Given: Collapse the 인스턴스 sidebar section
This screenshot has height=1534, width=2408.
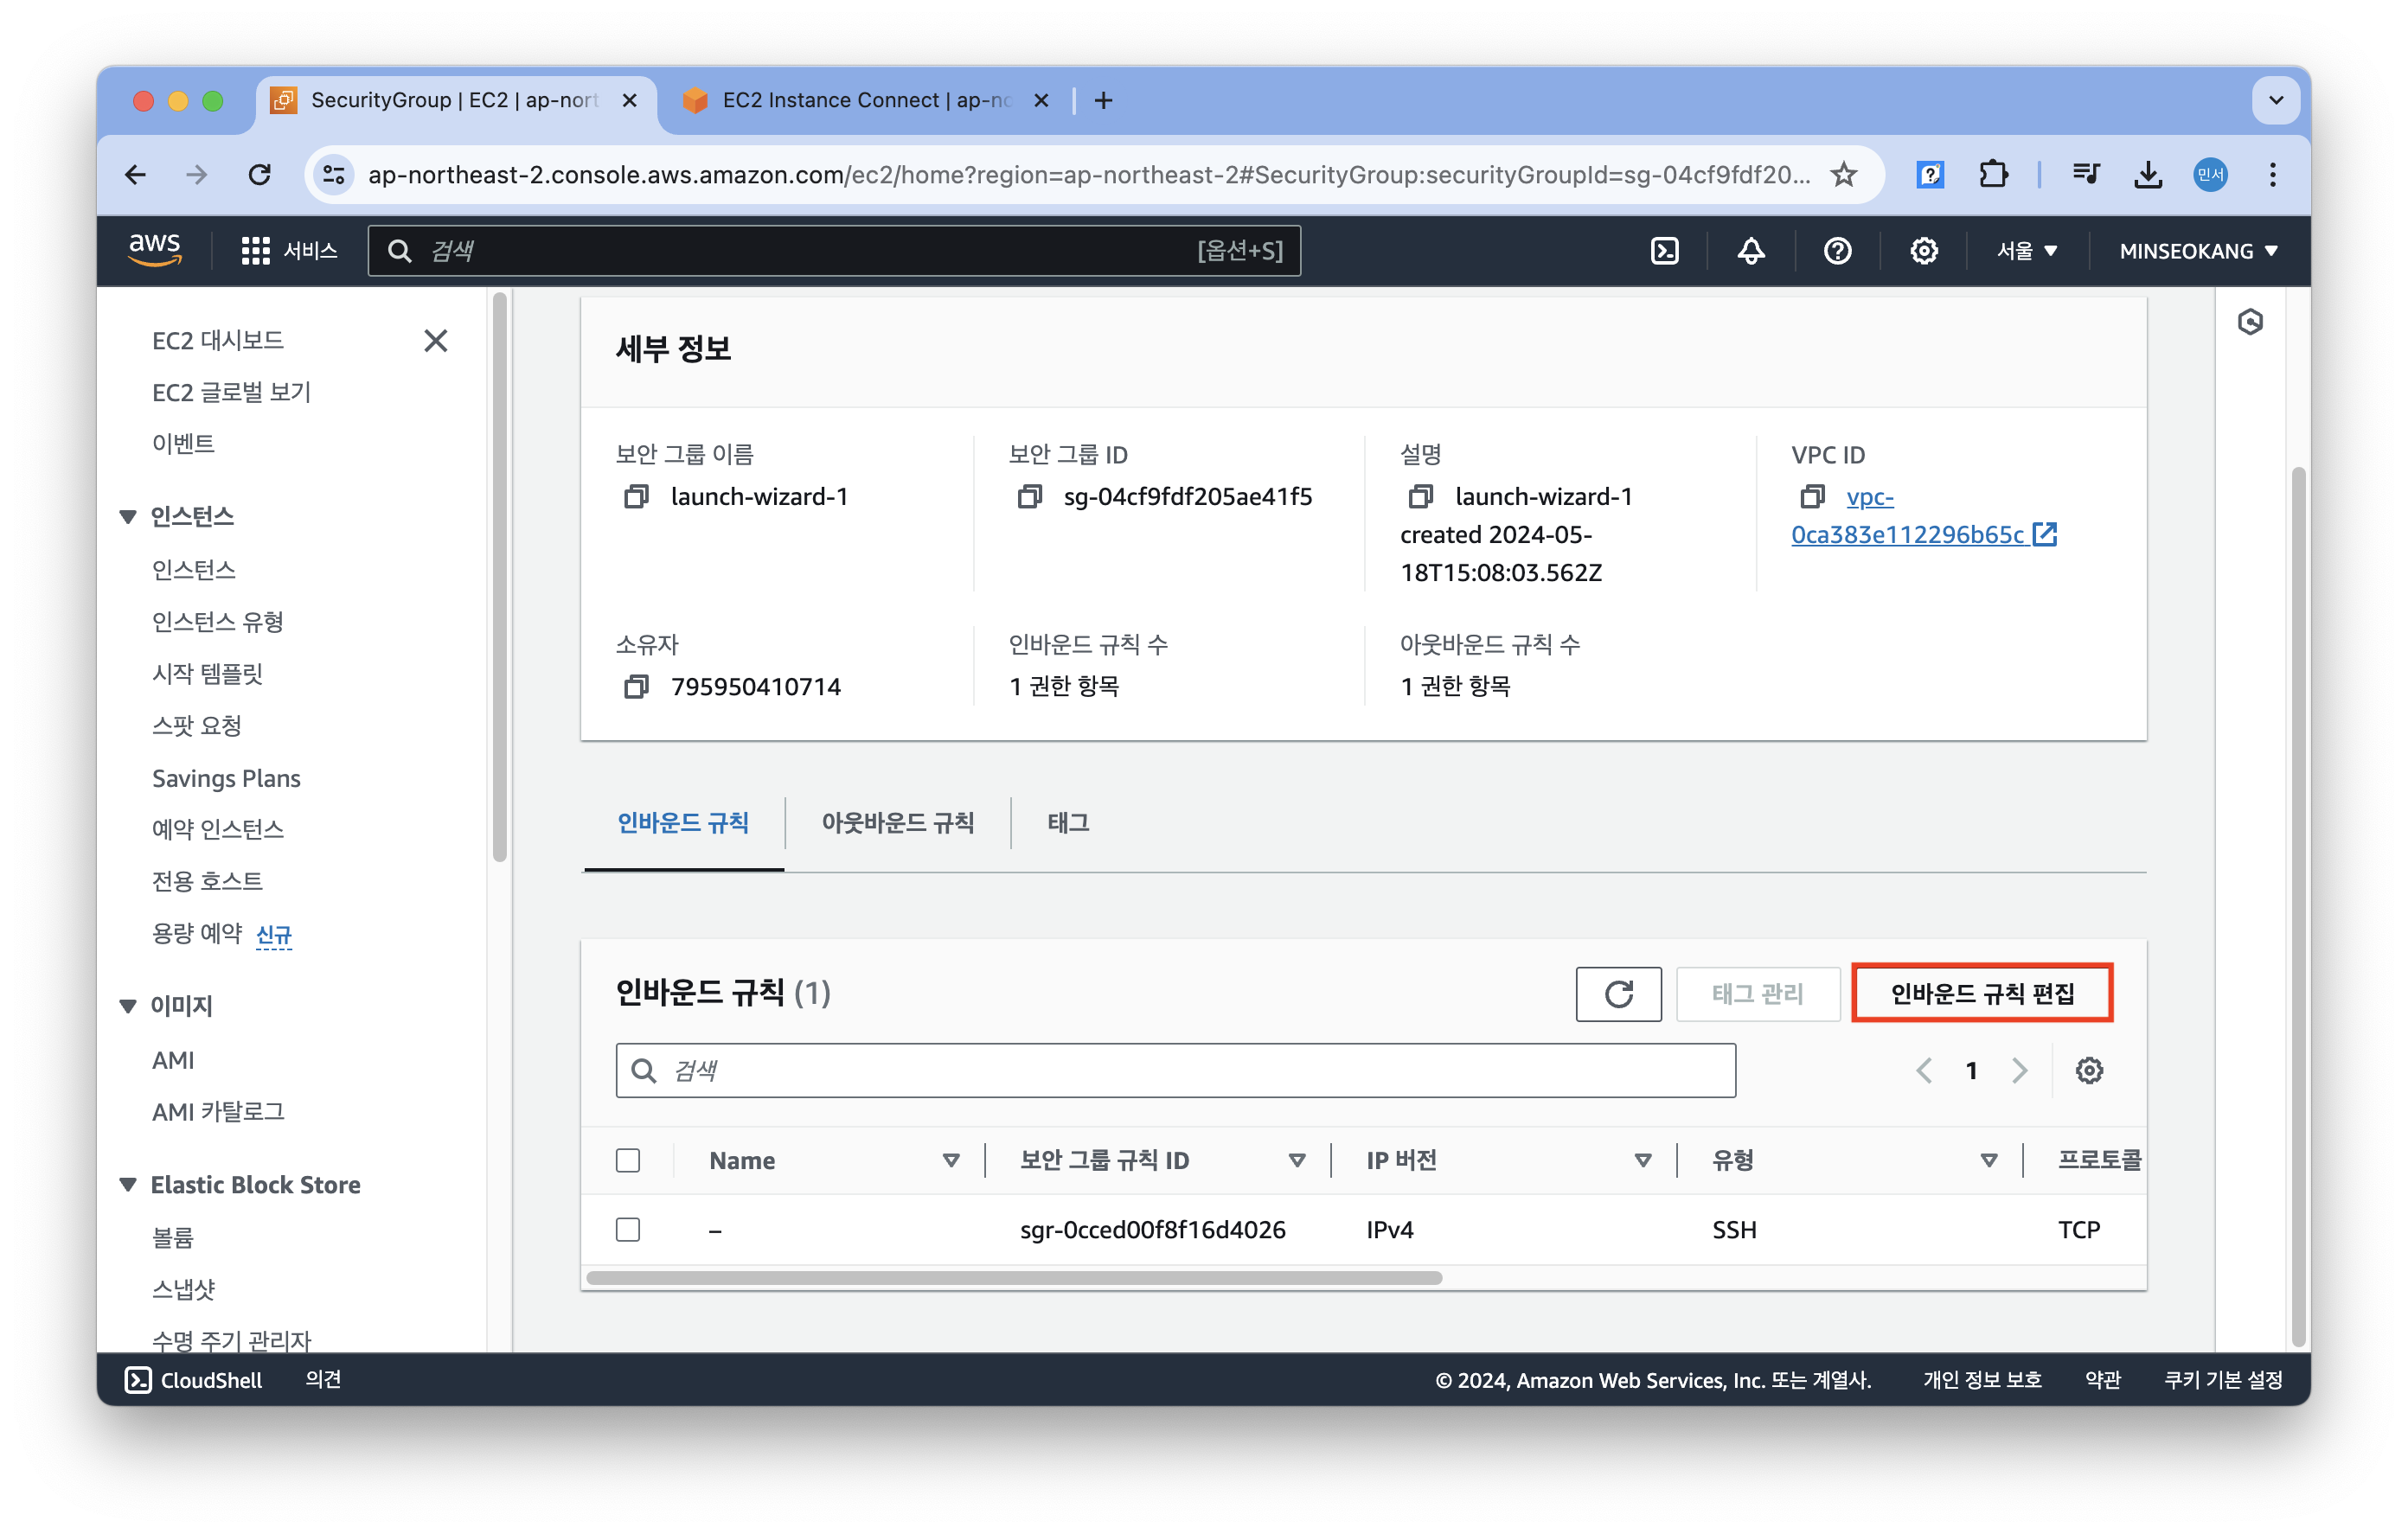Looking at the screenshot, I should pos(128,517).
